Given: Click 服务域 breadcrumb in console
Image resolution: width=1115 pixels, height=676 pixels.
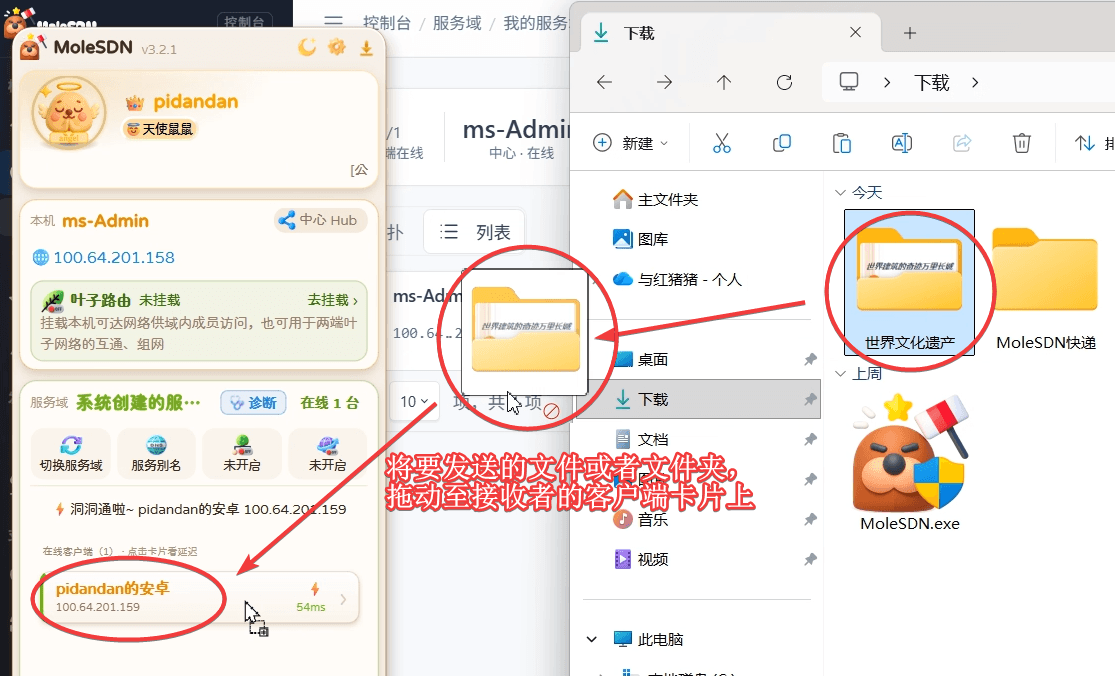Looking at the screenshot, I should click(x=457, y=23).
